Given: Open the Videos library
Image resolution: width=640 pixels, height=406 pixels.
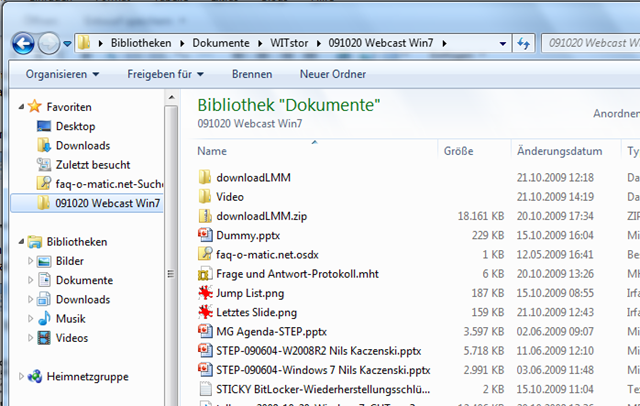Looking at the screenshot, I should [x=72, y=338].
